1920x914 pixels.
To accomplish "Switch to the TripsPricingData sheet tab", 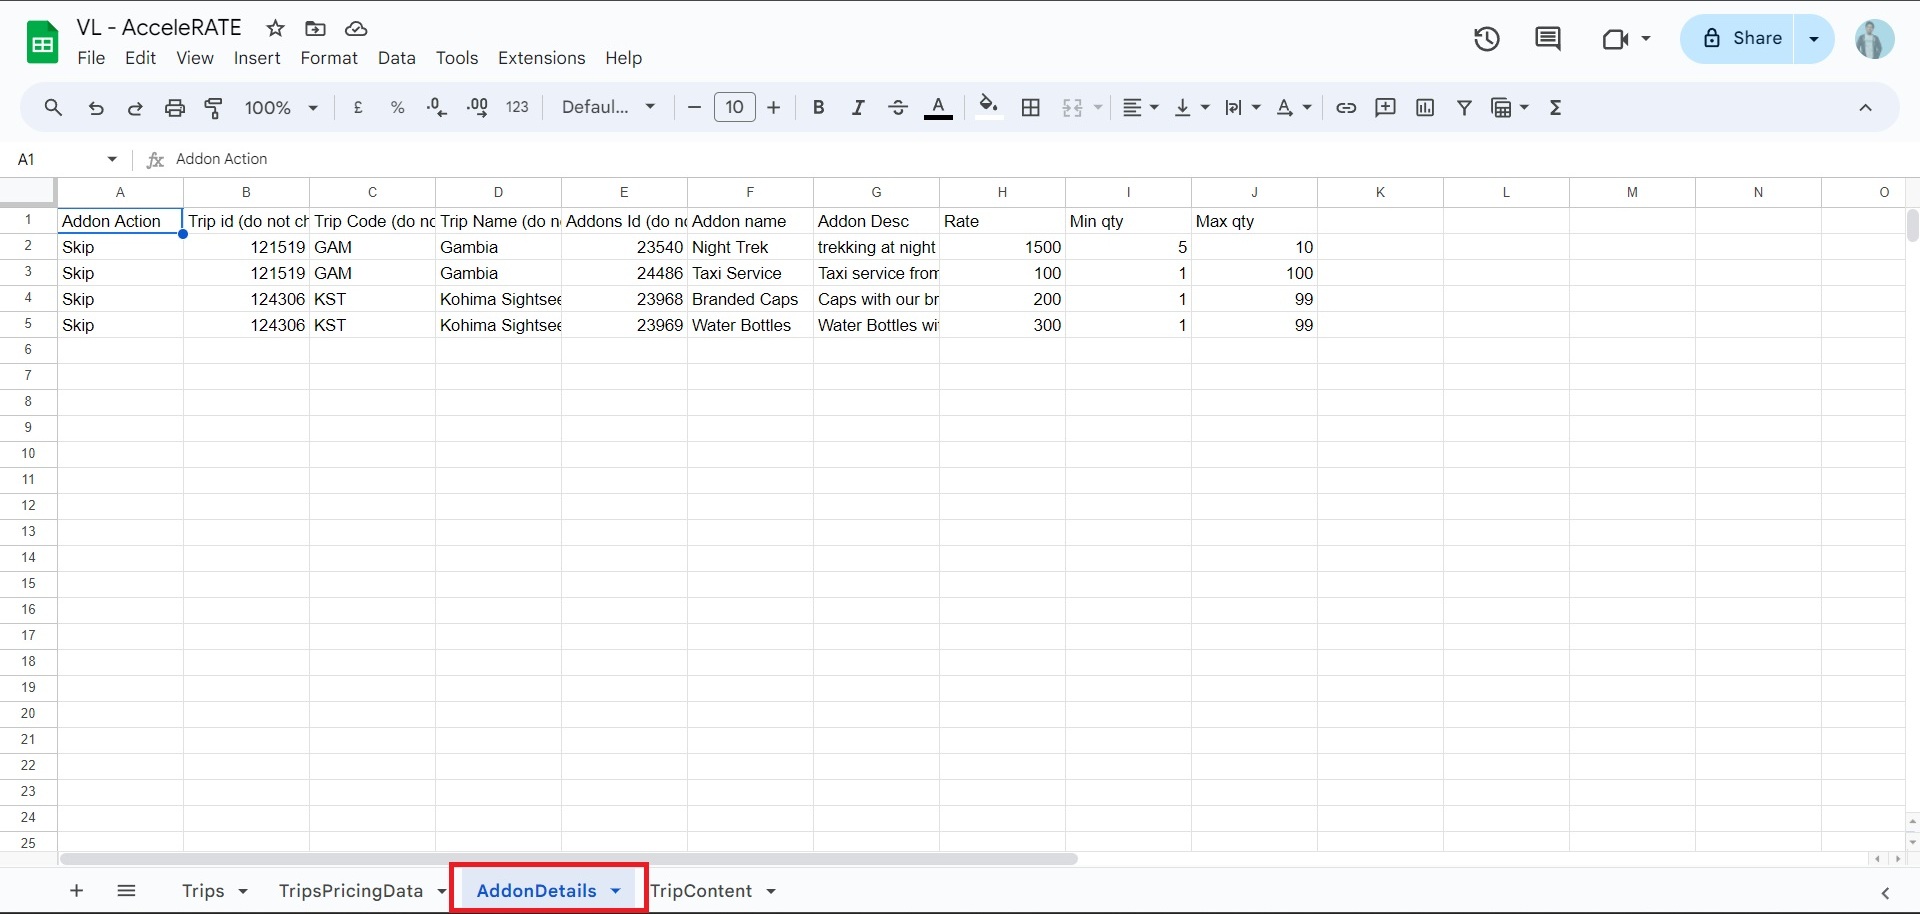I will pos(351,891).
